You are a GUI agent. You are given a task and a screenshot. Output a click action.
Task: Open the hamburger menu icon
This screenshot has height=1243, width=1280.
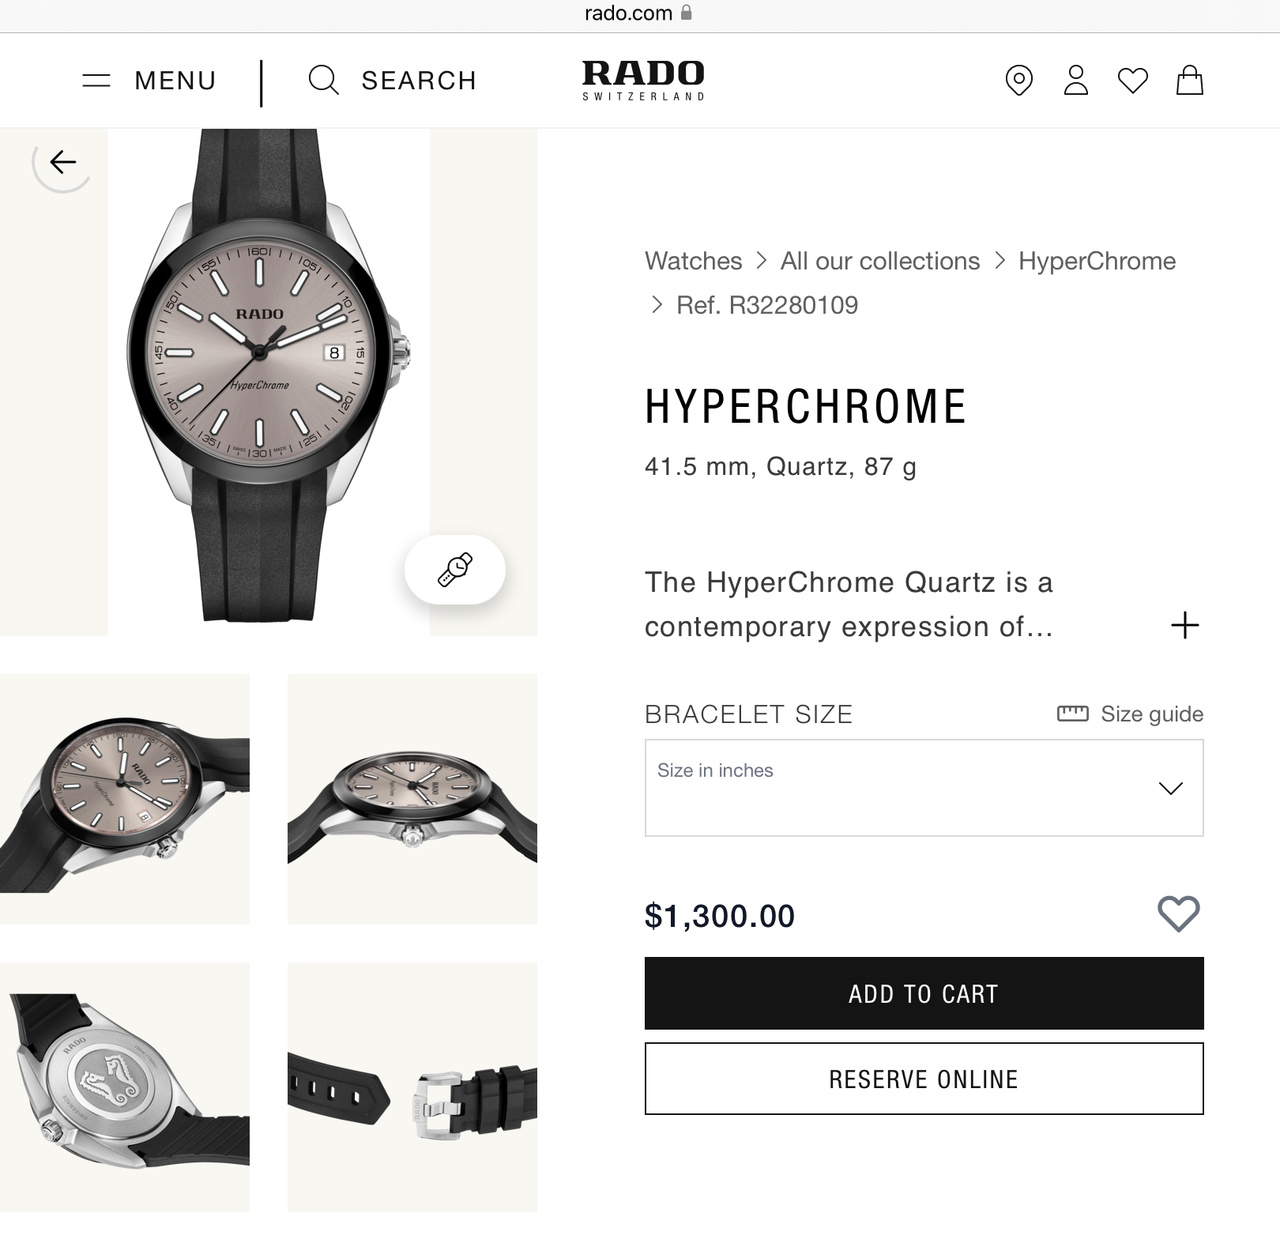(96, 80)
